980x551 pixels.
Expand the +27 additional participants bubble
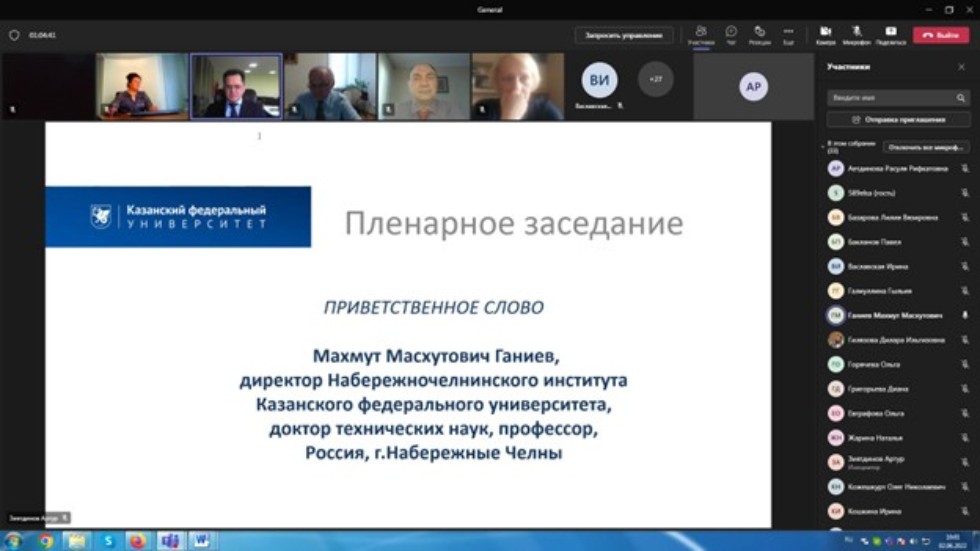pos(656,79)
